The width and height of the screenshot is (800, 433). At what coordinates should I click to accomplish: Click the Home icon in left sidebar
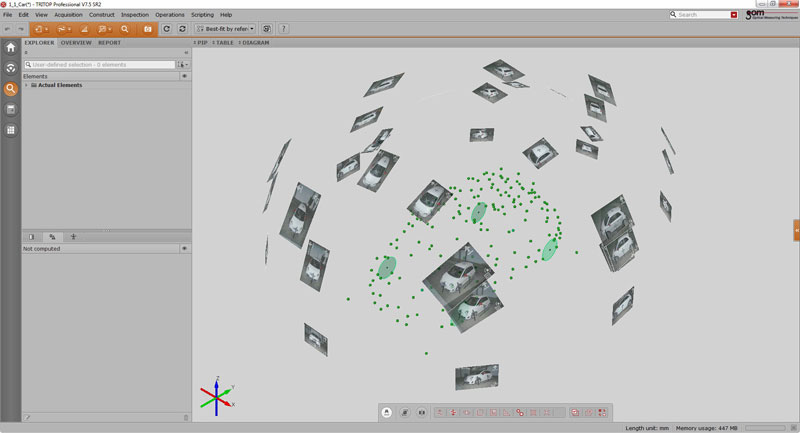(11, 47)
